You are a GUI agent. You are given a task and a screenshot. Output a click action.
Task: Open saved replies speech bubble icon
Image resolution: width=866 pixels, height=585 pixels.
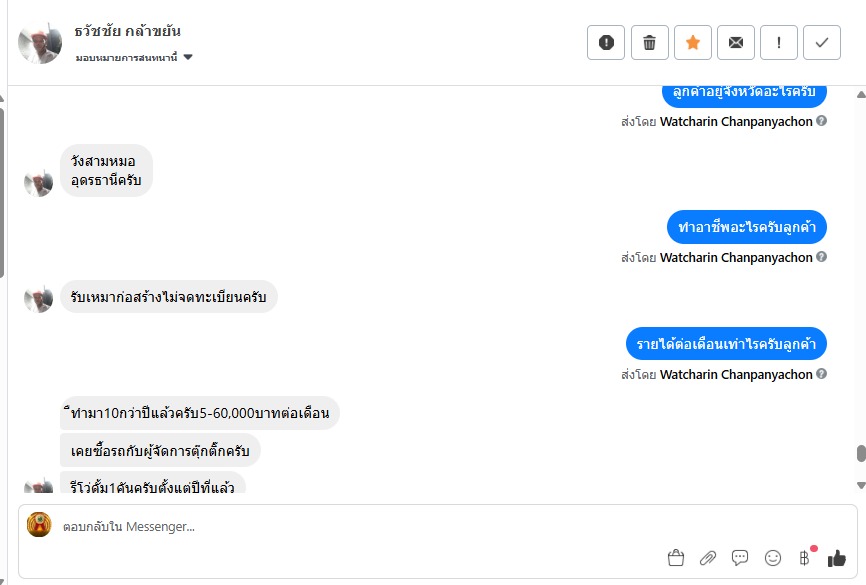740,558
